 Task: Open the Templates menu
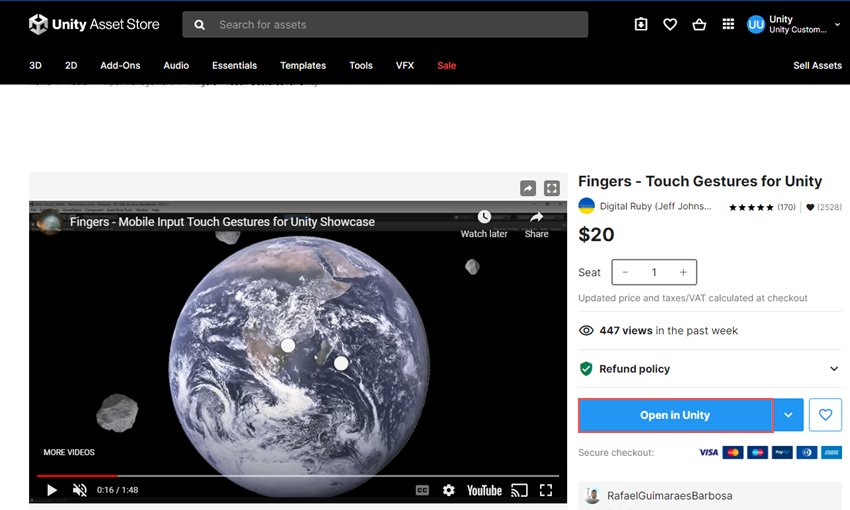[x=303, y=66]
